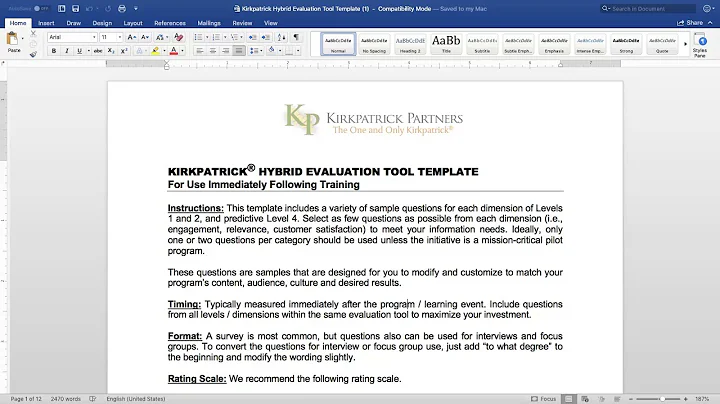Center the text alignment
Viewport: 720px width, 404px height.
[213, 51]
